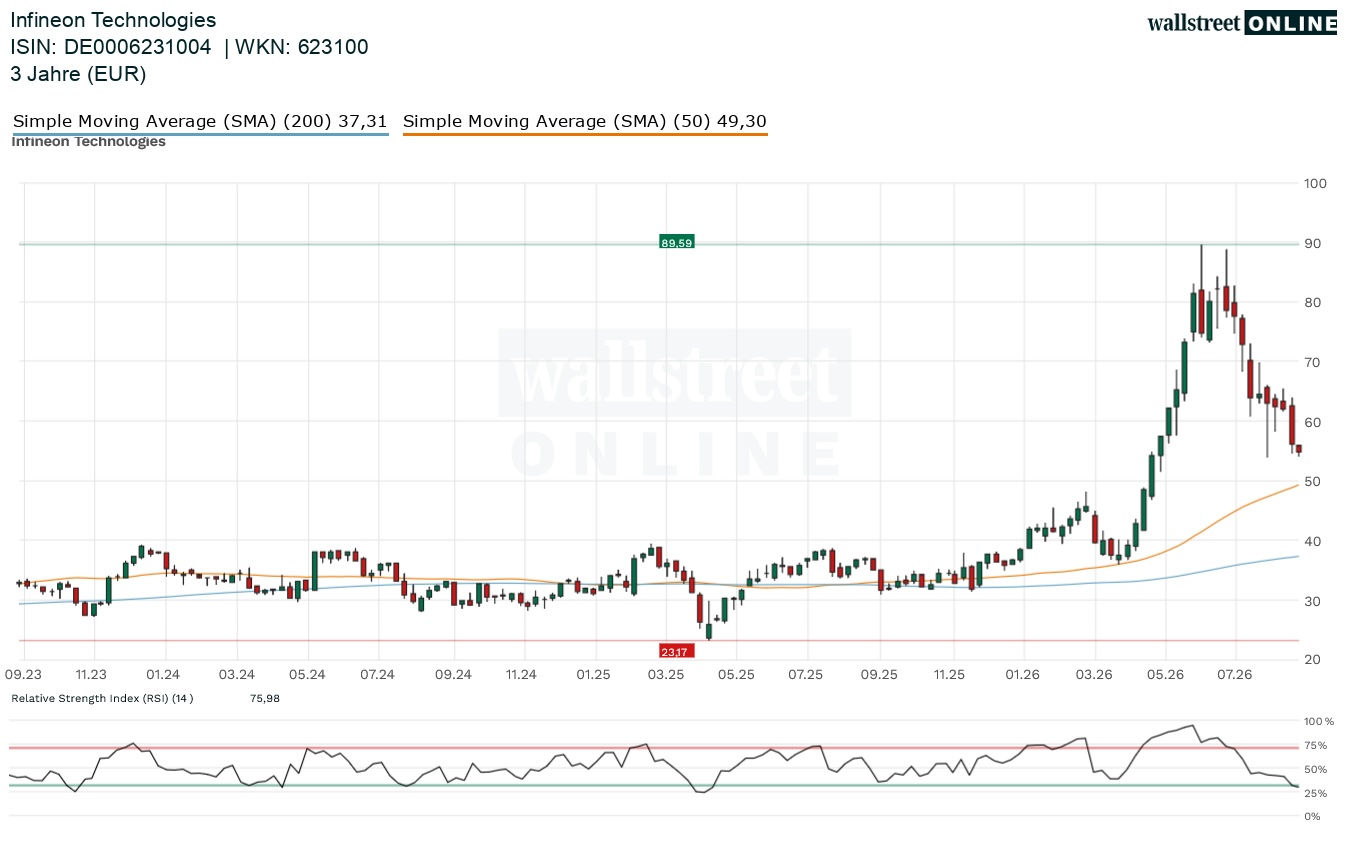Click the 50% RSI axis label
Image resolution: width=1349 pixels, height=843 pixels.
point(1316,769)
